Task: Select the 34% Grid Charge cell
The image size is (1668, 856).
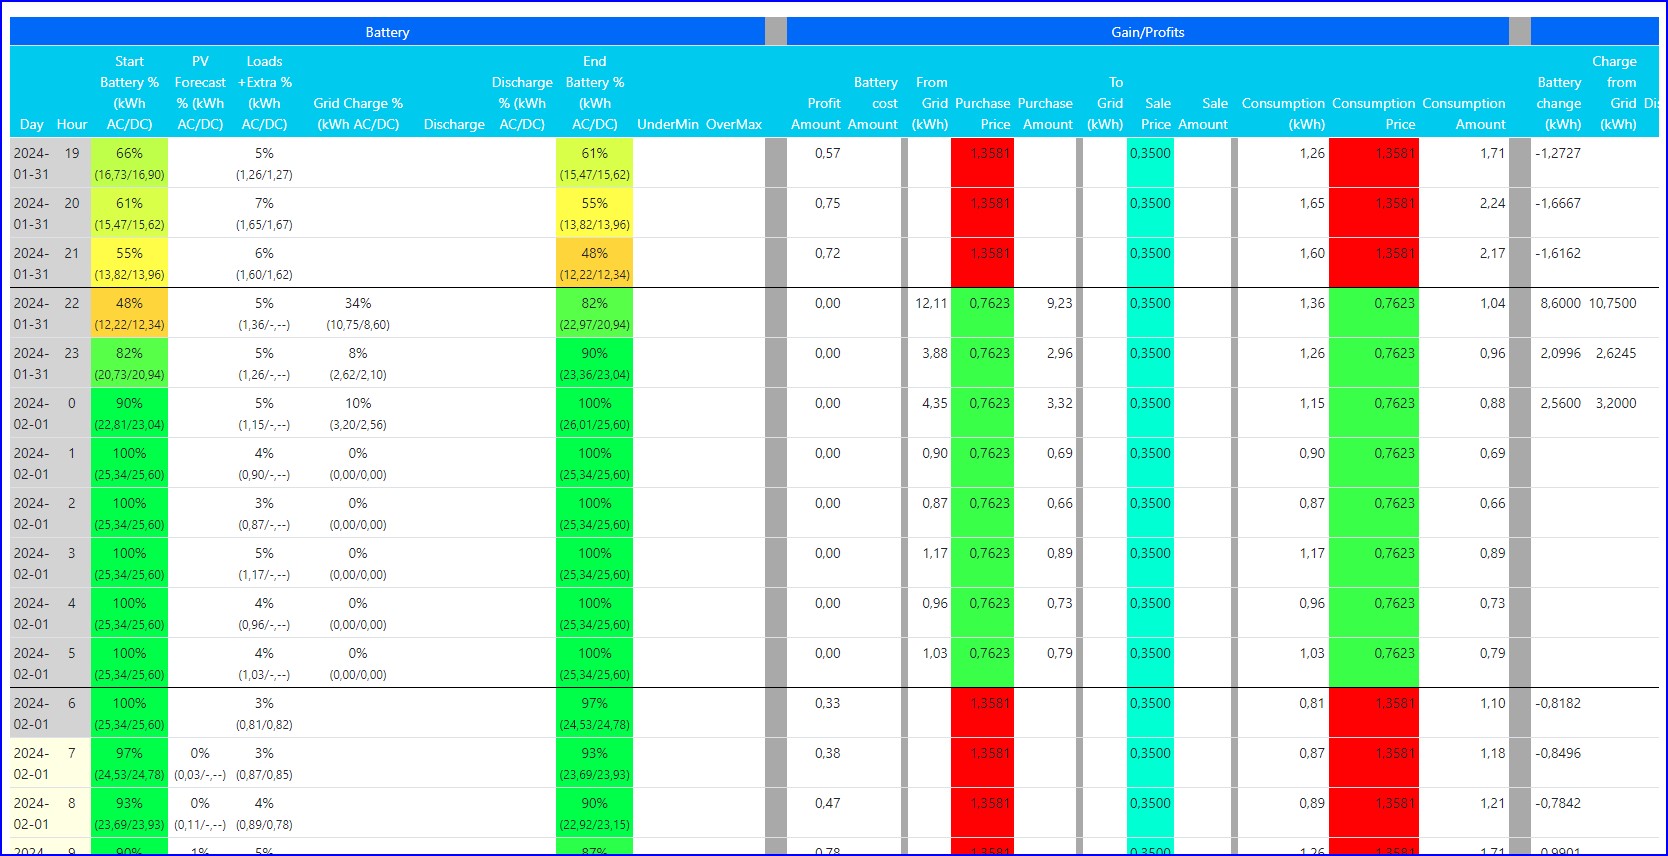Action: click(358, 303)
